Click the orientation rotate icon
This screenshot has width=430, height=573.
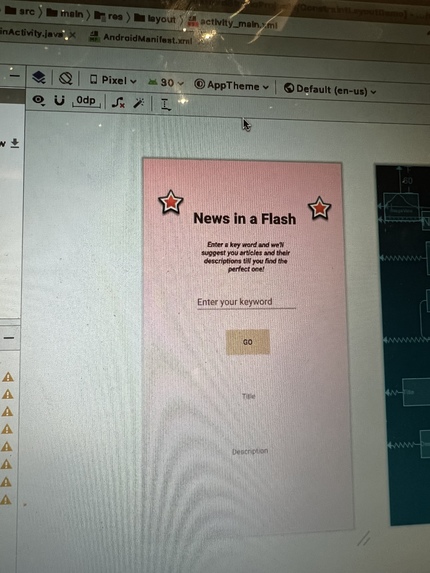pos(65,78)
